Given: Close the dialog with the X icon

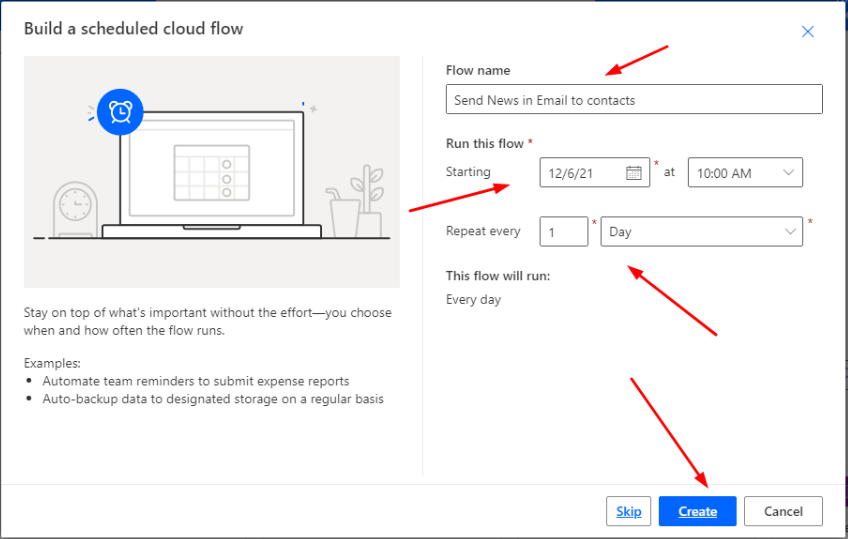Looking at the screenshot, I should 807,32.
